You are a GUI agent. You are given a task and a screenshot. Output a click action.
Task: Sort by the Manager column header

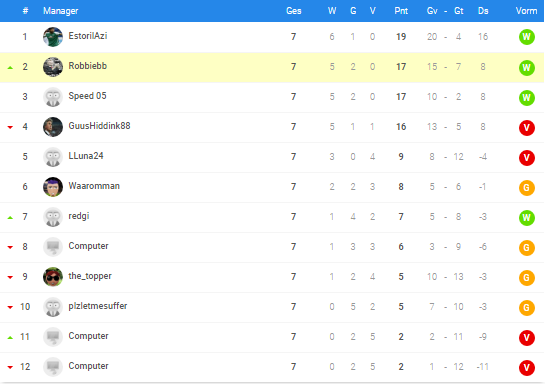(x=60, y=11)
